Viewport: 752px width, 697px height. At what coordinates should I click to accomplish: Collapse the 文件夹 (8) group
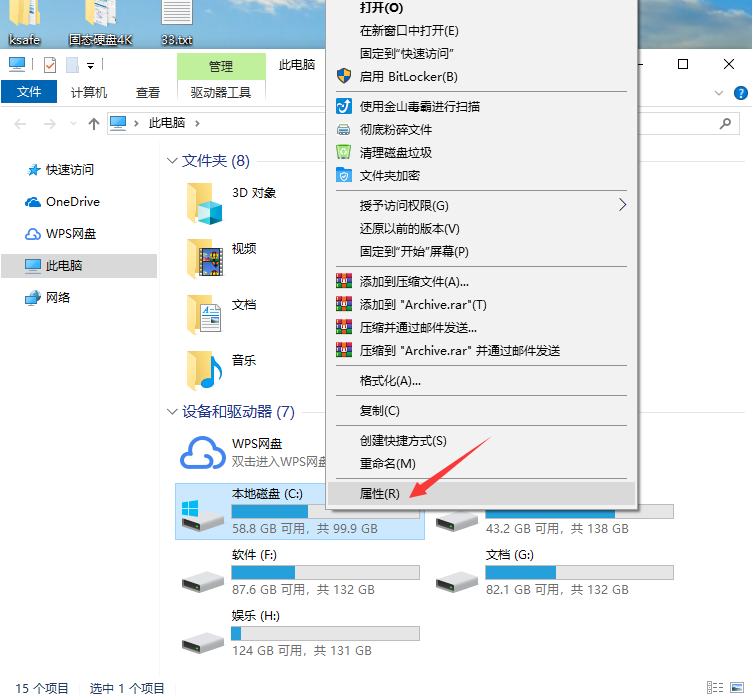click(x=171, y=161)
